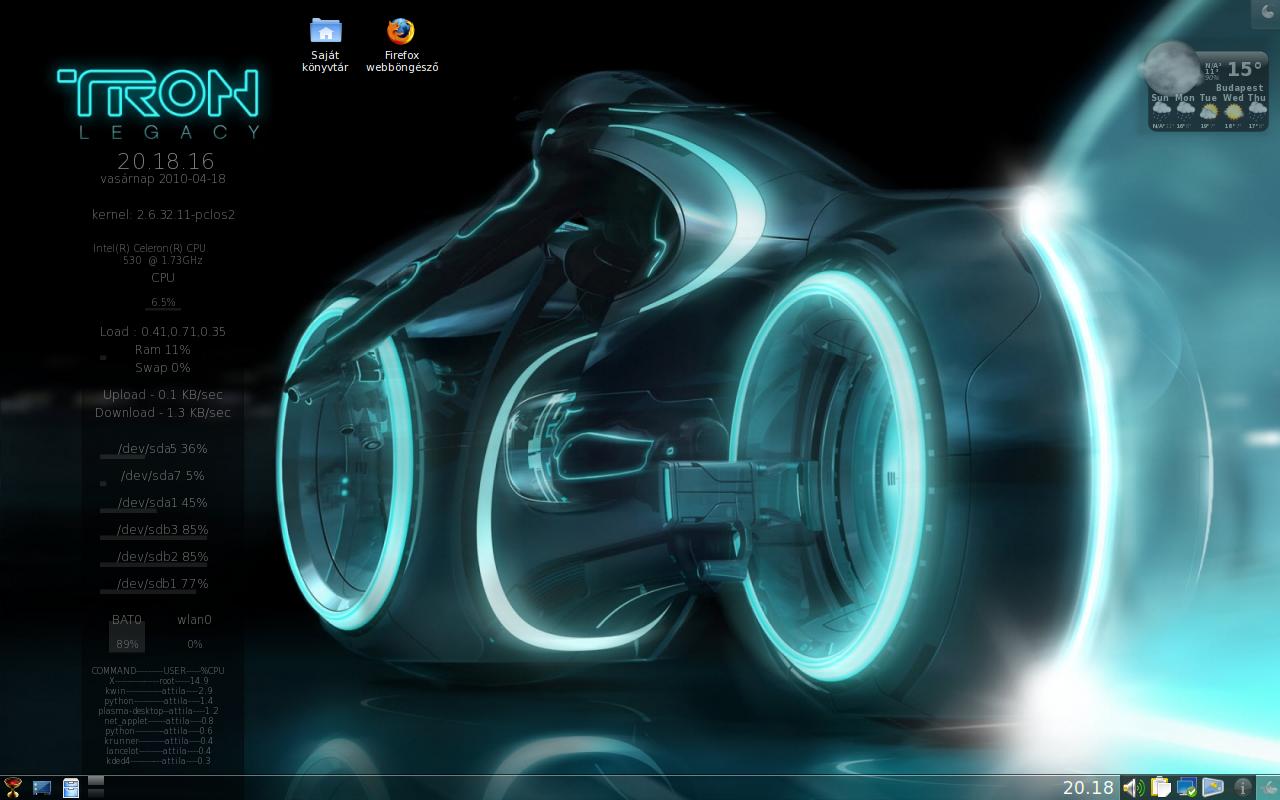Select the Wed forecast day in weather widget
The height and width of the screenshot is (800, 1280).
1233,111
